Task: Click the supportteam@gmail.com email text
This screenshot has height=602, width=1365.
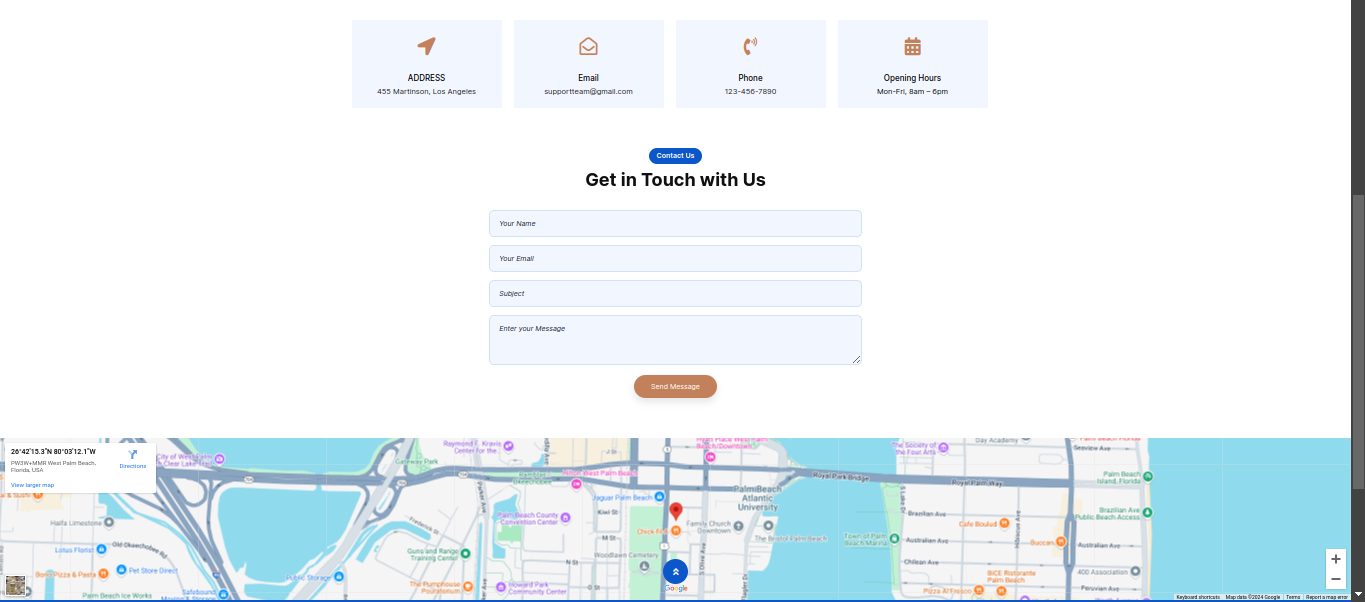Action: click(x=588, y=92)
